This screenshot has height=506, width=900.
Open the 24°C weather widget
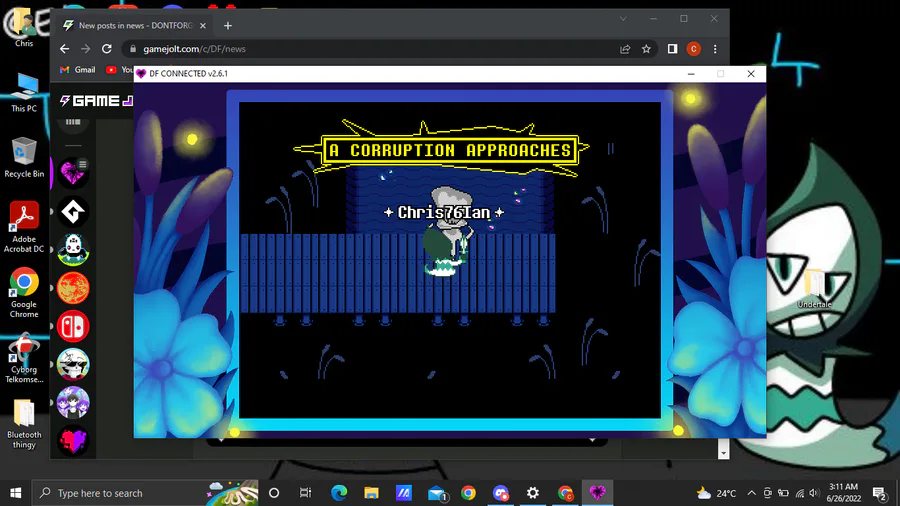pyautogui.click(x=716, y=493)
